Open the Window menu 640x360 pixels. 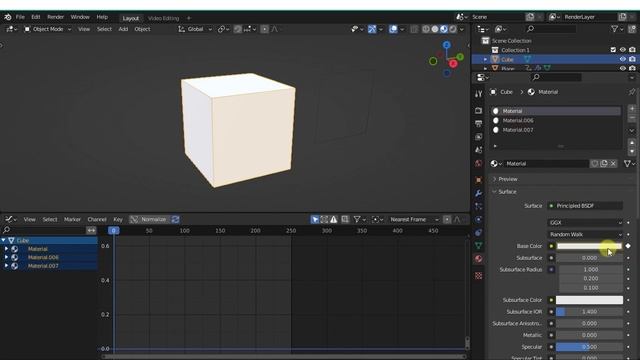point(80,17)
